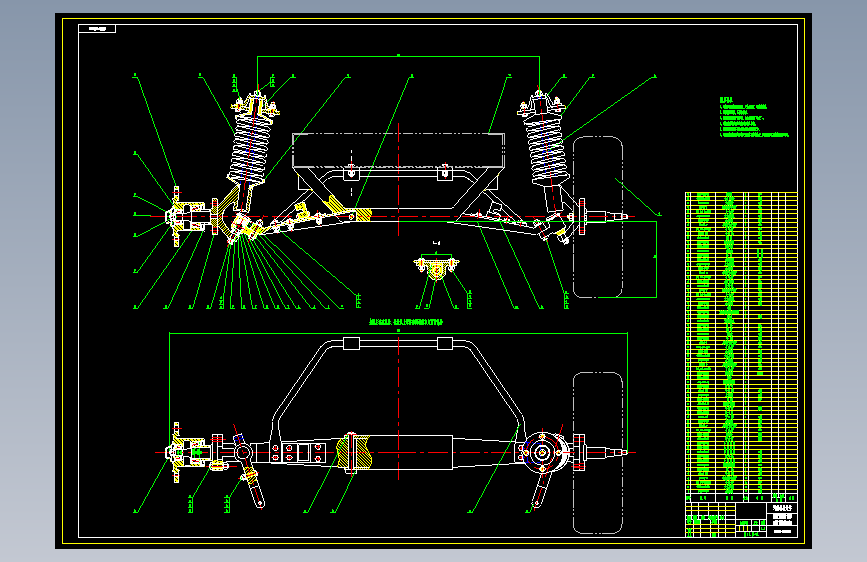The height and width of the screenshot is (562, 867).
Task: Click the hatched section of the plan view axle
Action: tap(354, 452)
